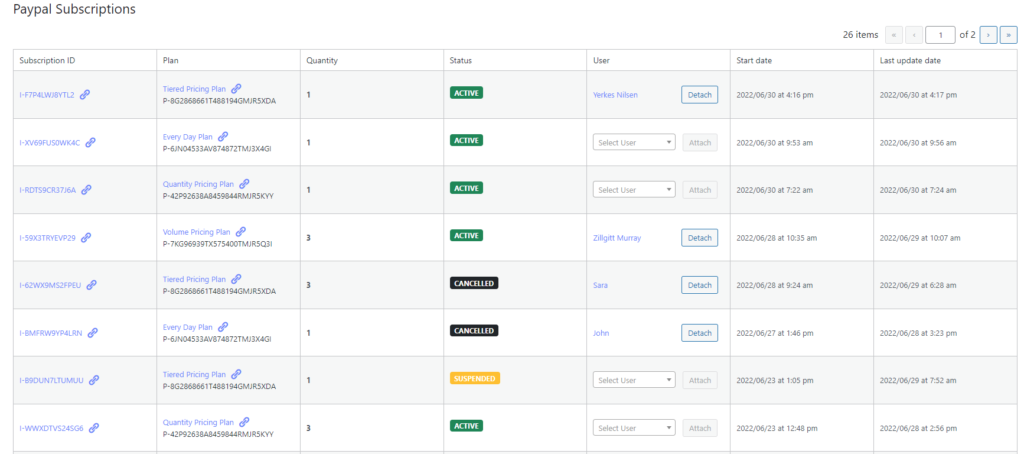This screenshot has height=454, width=1024.
Task: Go to next page arrow in pagination
Action: (x=989, y=35)
